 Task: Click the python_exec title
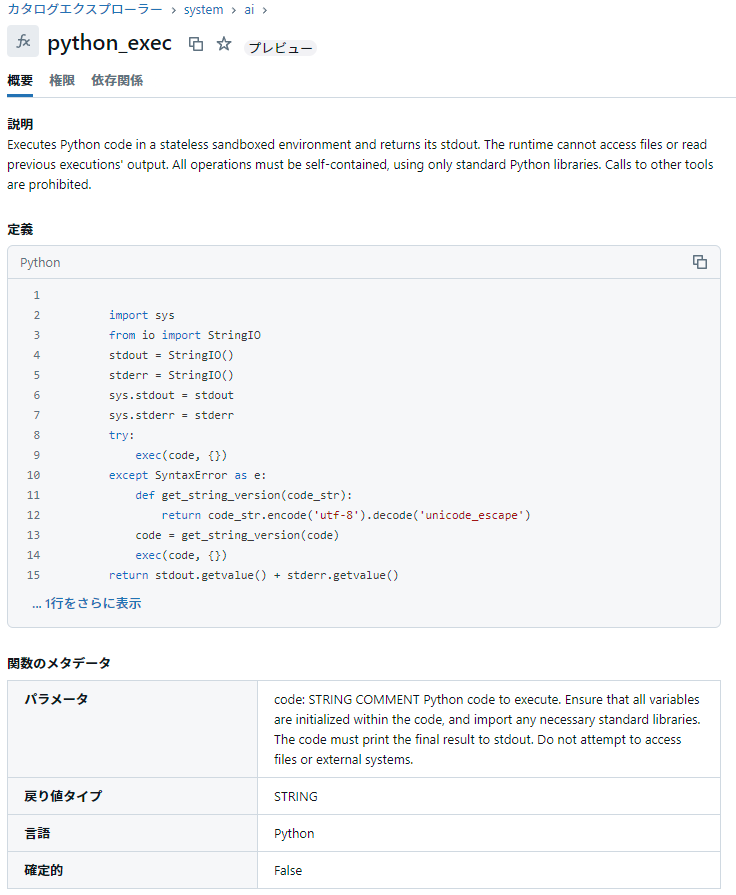[x=109, y=43]
